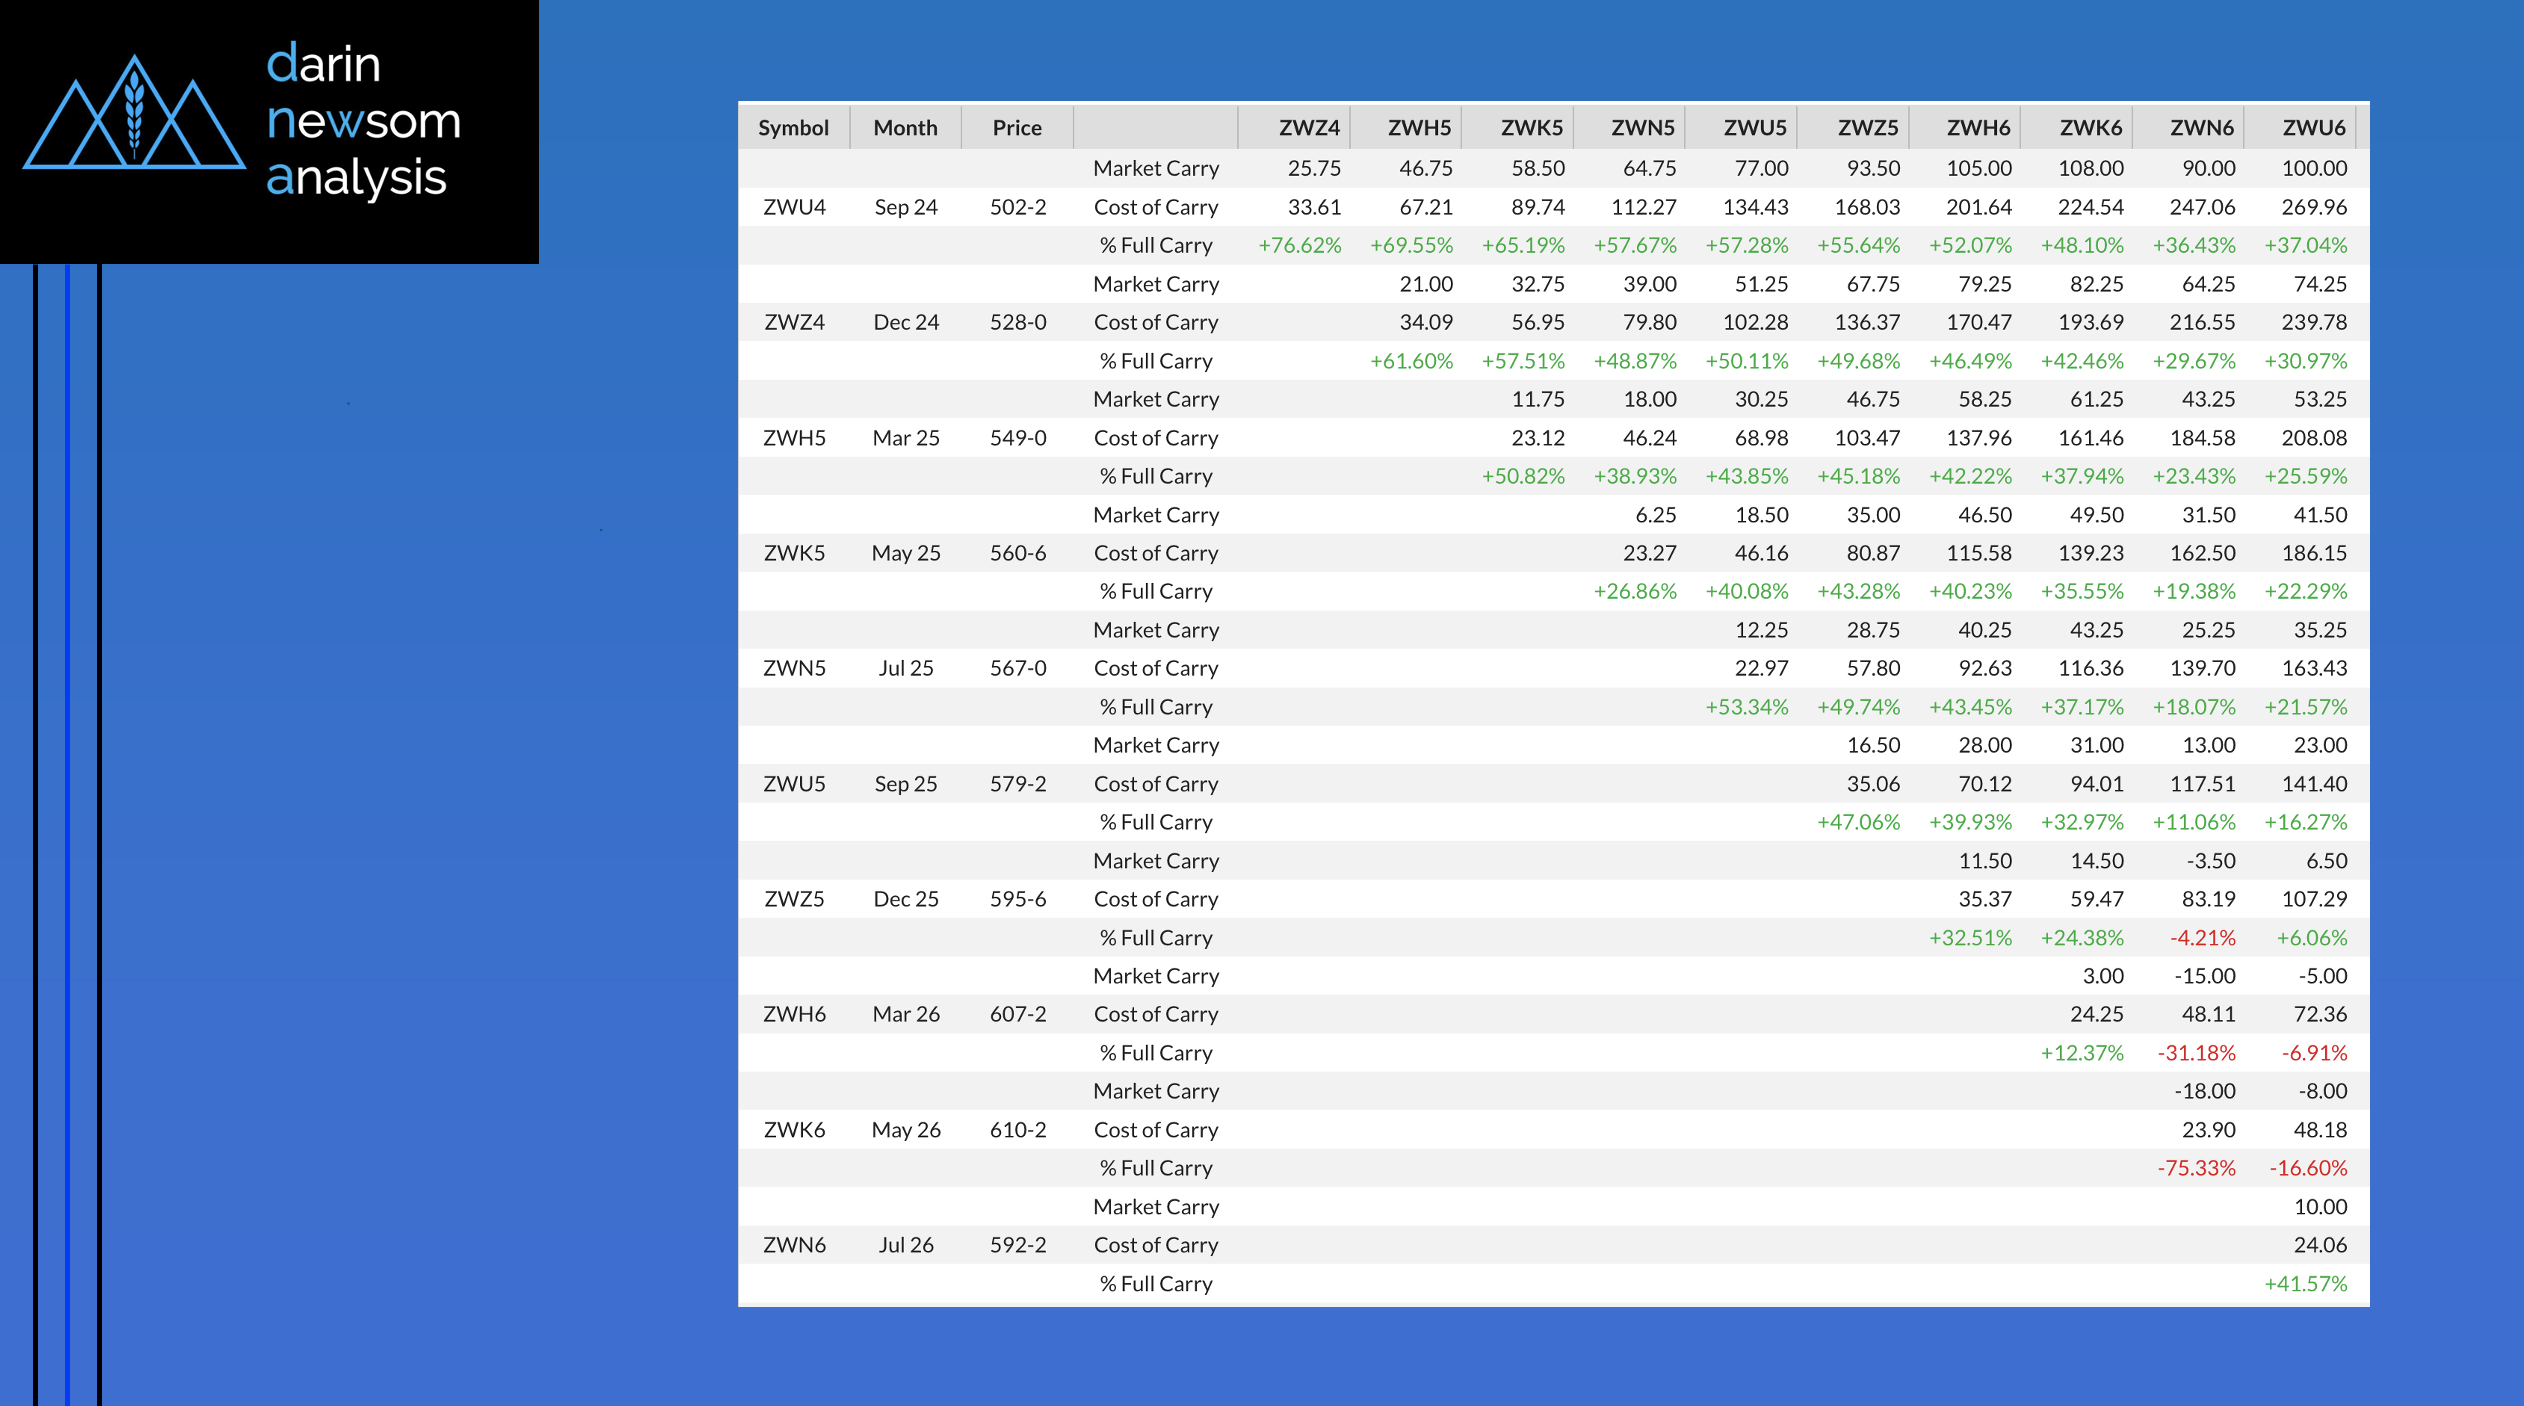Click the -4.21% red percentage cell
The height and width of the screenshot is (1406, 2524).
[x=2202, y=938]
